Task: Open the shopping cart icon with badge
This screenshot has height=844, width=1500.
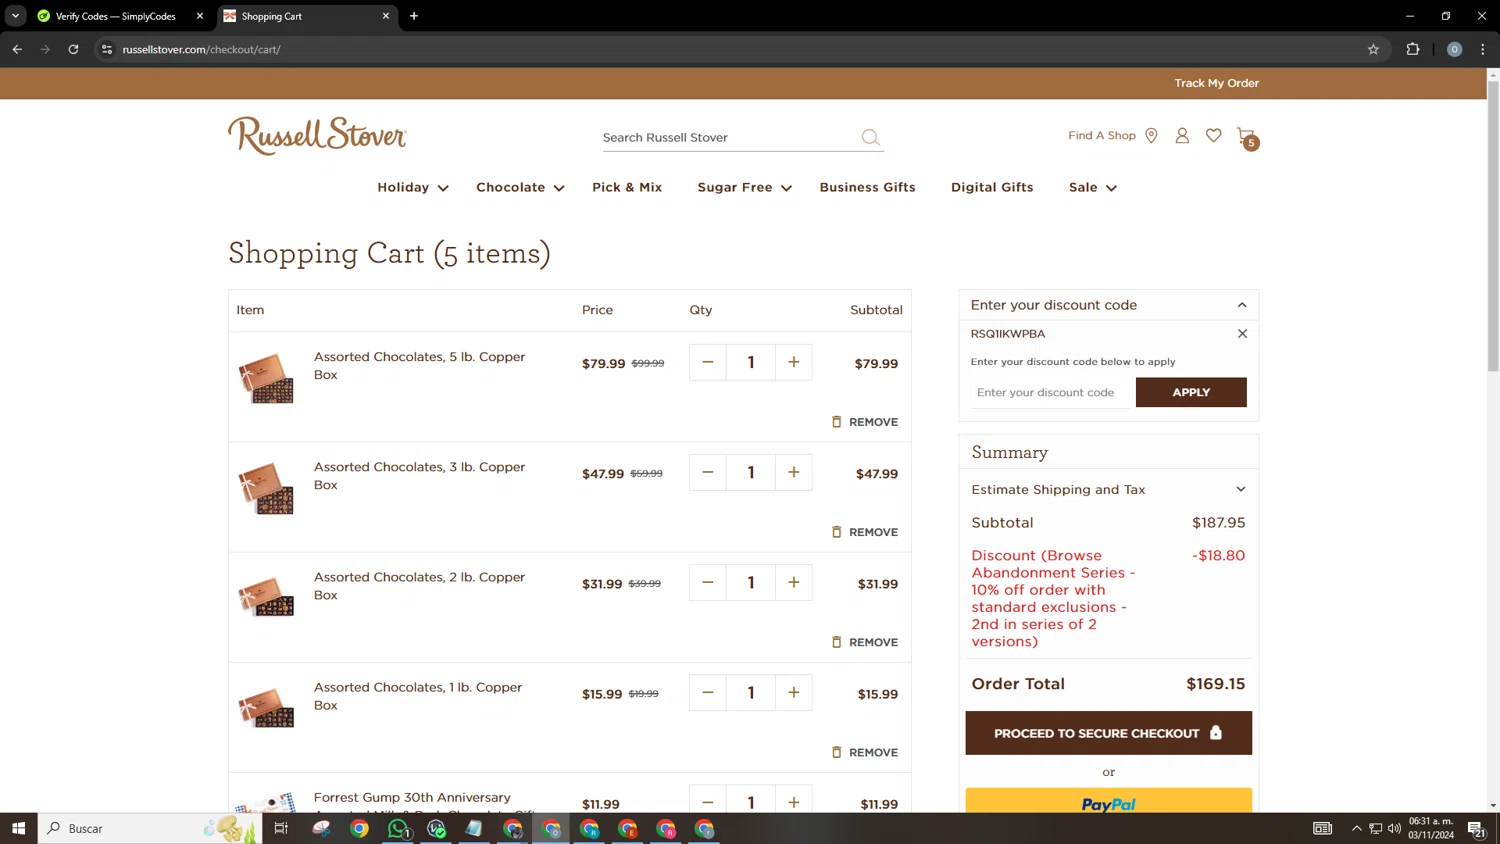Action: tap(1247, 137)
